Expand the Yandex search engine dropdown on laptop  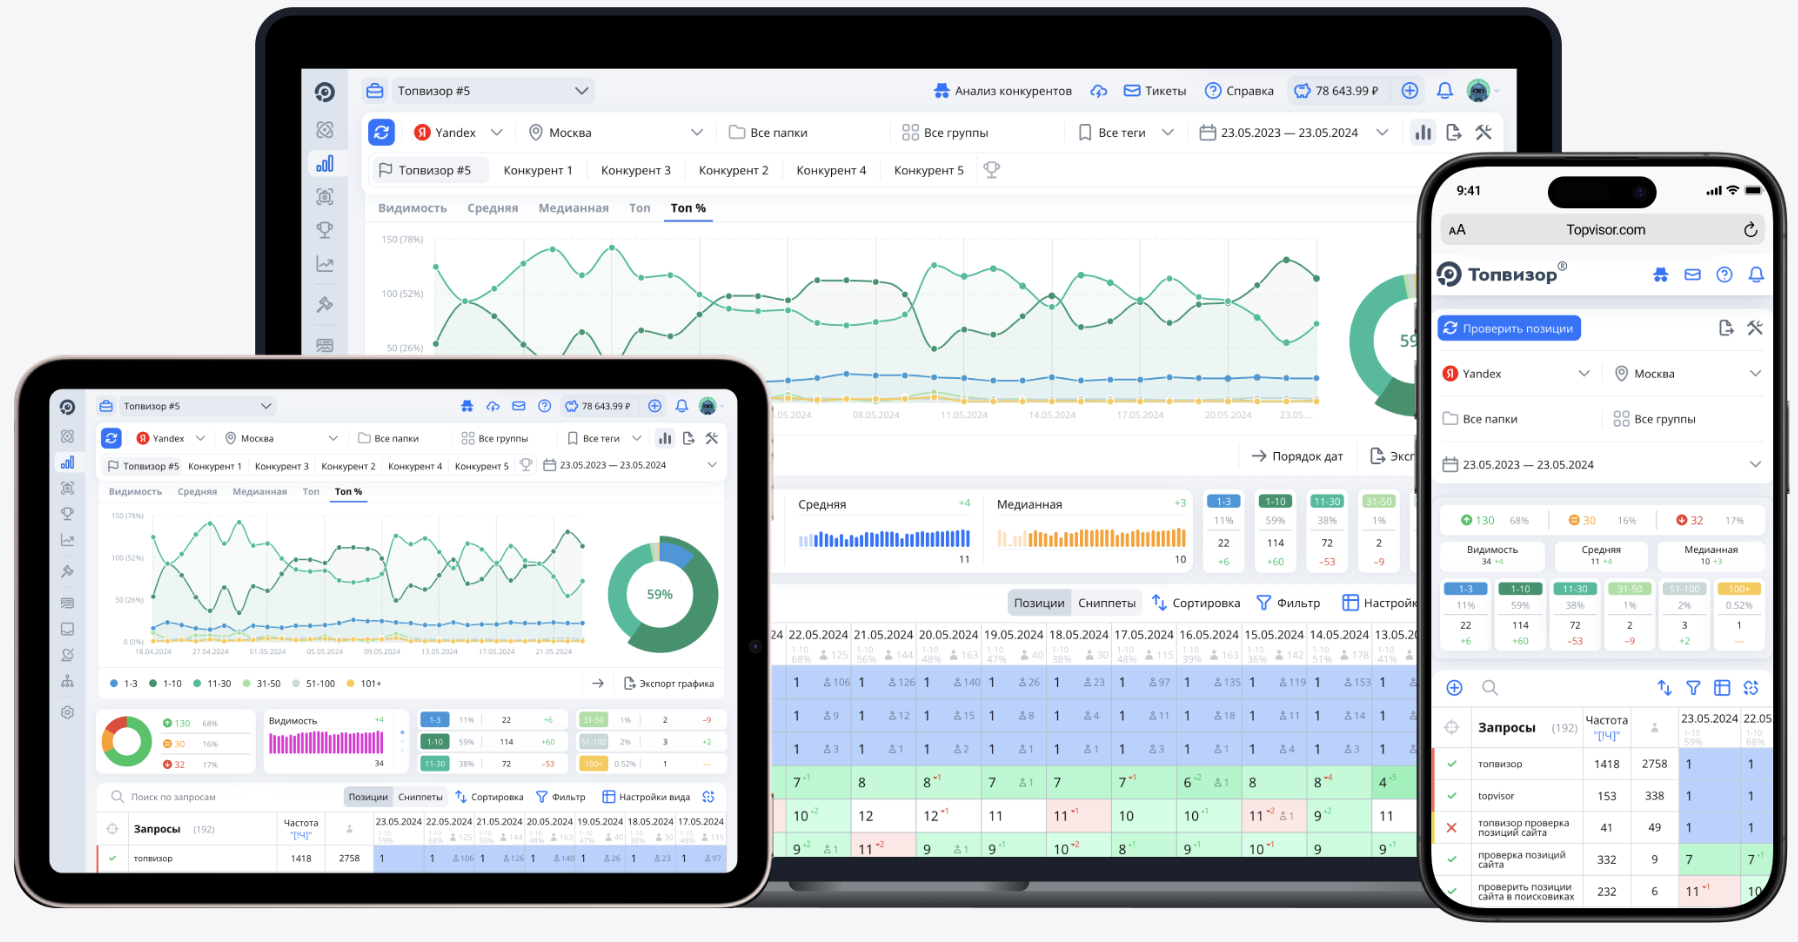(x=459, y=132)
